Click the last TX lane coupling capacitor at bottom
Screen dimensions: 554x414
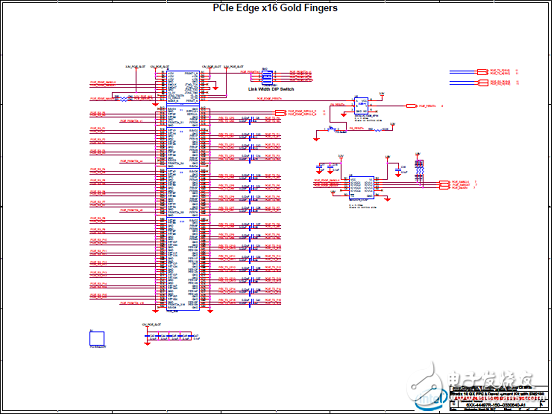[250, 302]
